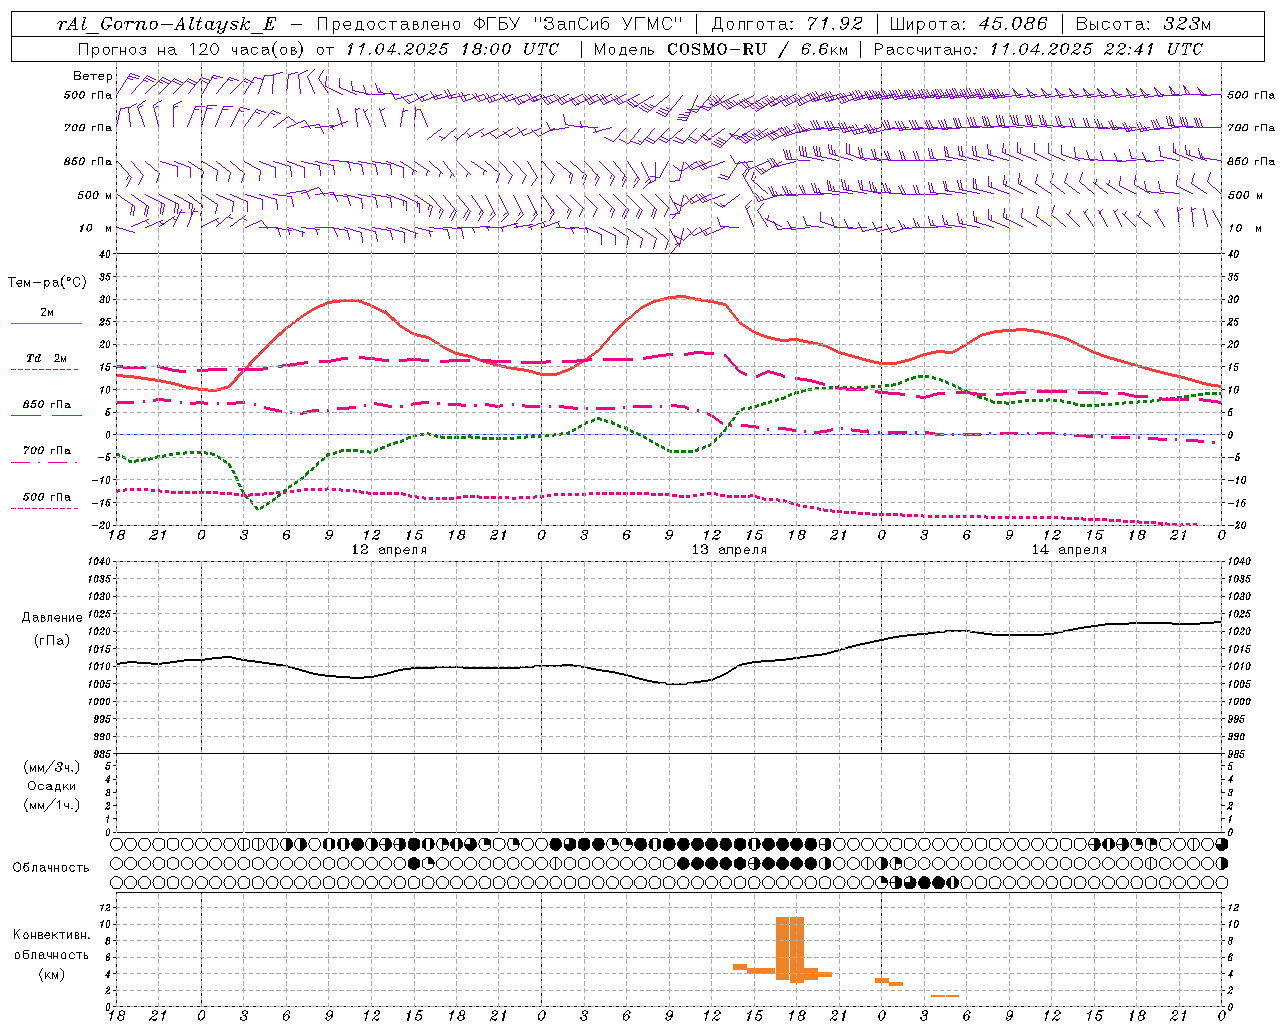
Task: Click the 12 апреля date label
Action: [x=389, y=550]
